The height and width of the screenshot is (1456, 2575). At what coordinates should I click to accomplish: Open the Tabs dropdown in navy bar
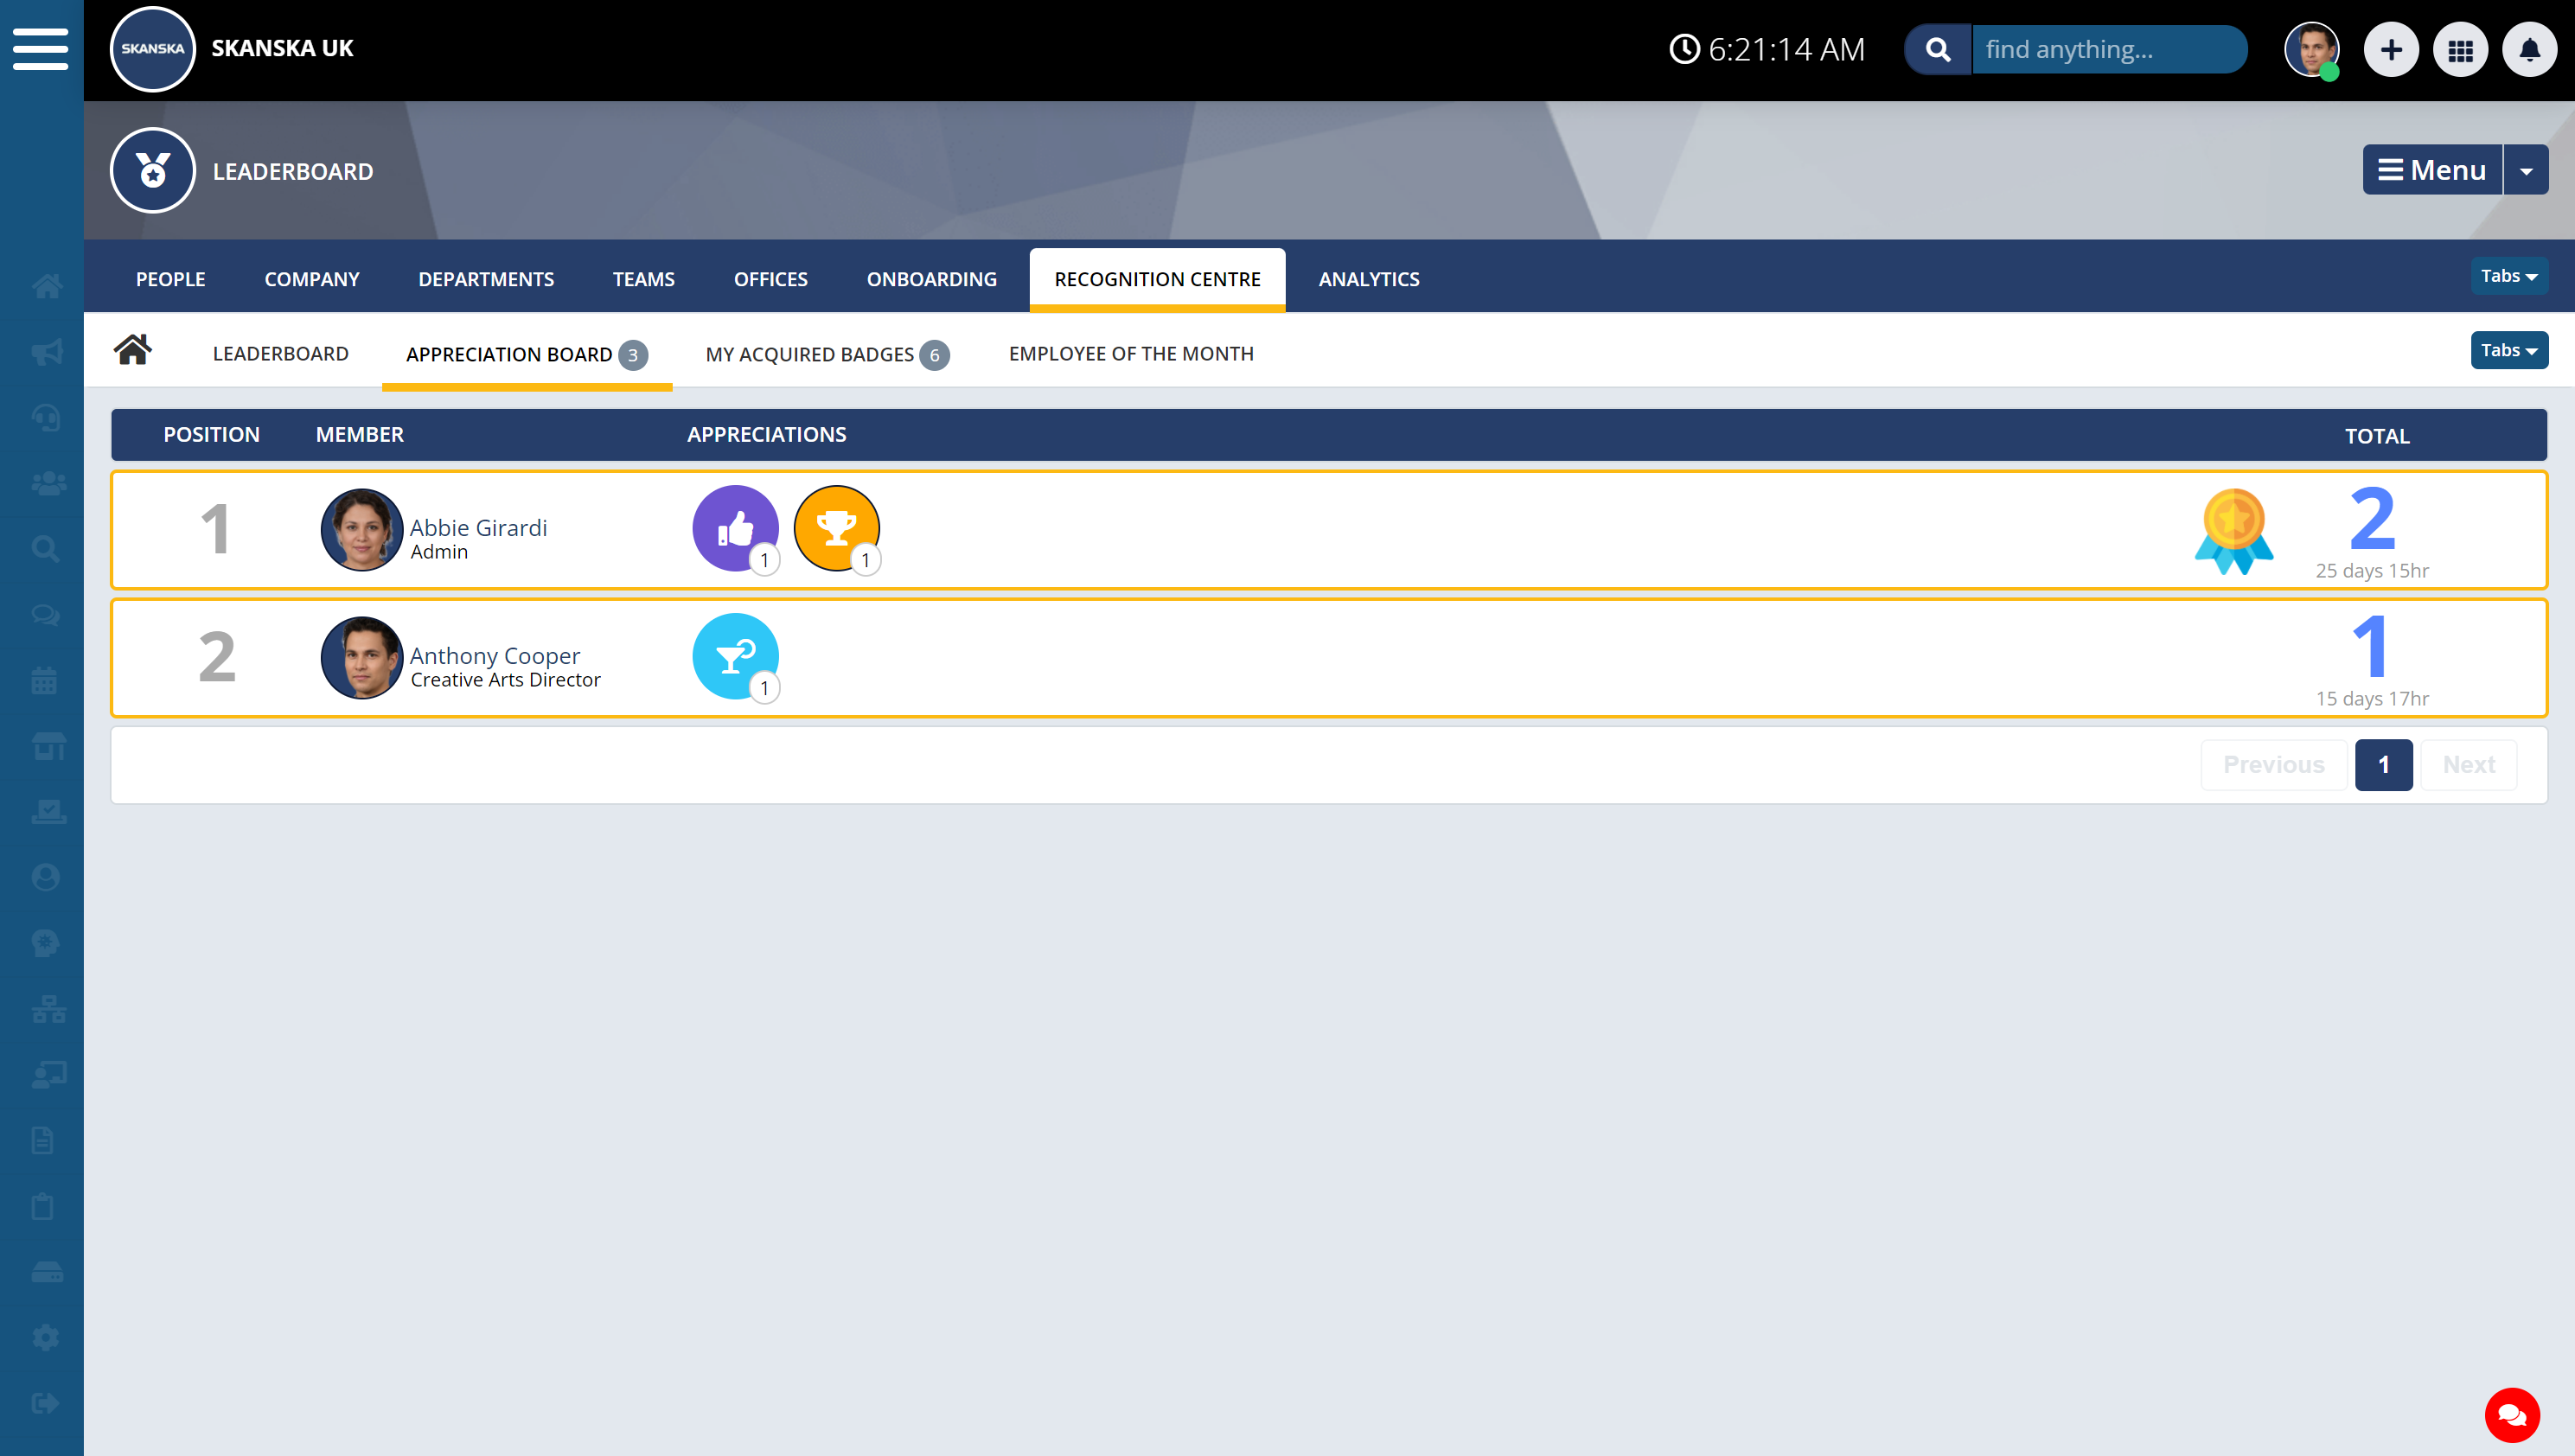click(x=2508, y=276)
